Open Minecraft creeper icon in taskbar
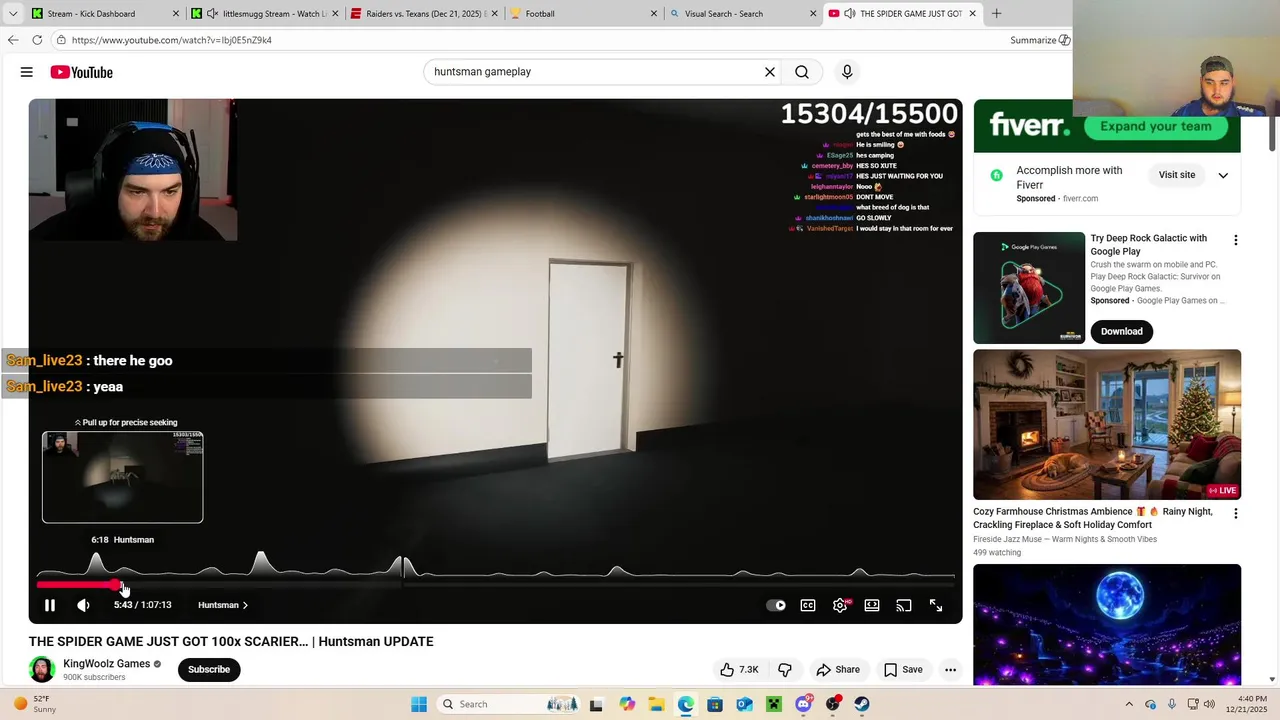Image resolution: width=1280 pixels, height=720 pixels. pos(774,704)
